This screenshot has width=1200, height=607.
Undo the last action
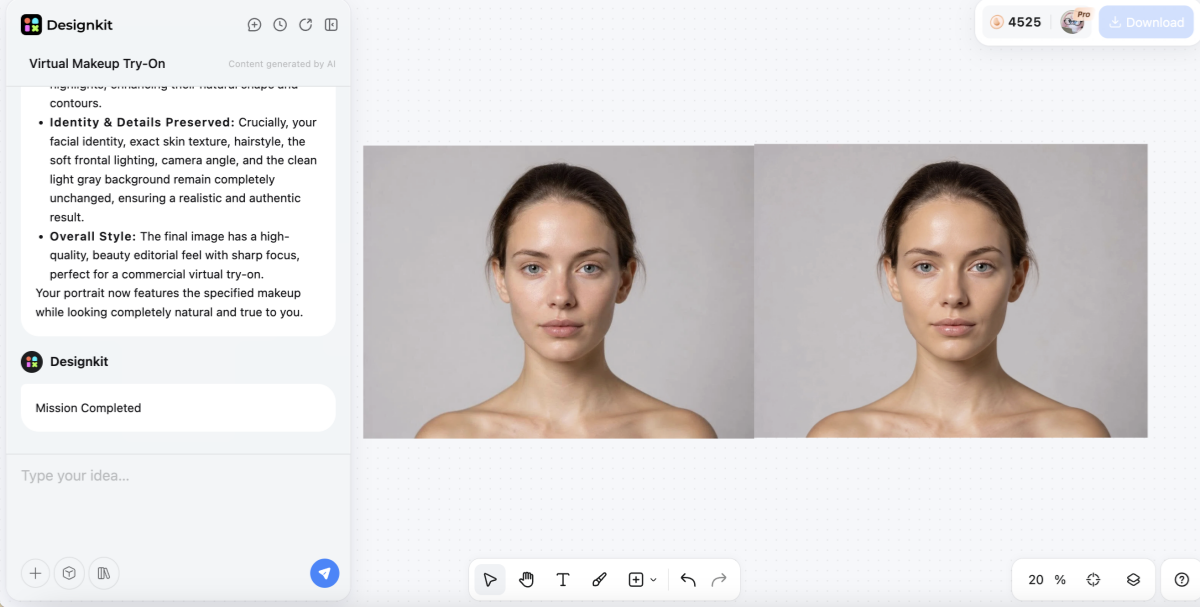(688, 580)
